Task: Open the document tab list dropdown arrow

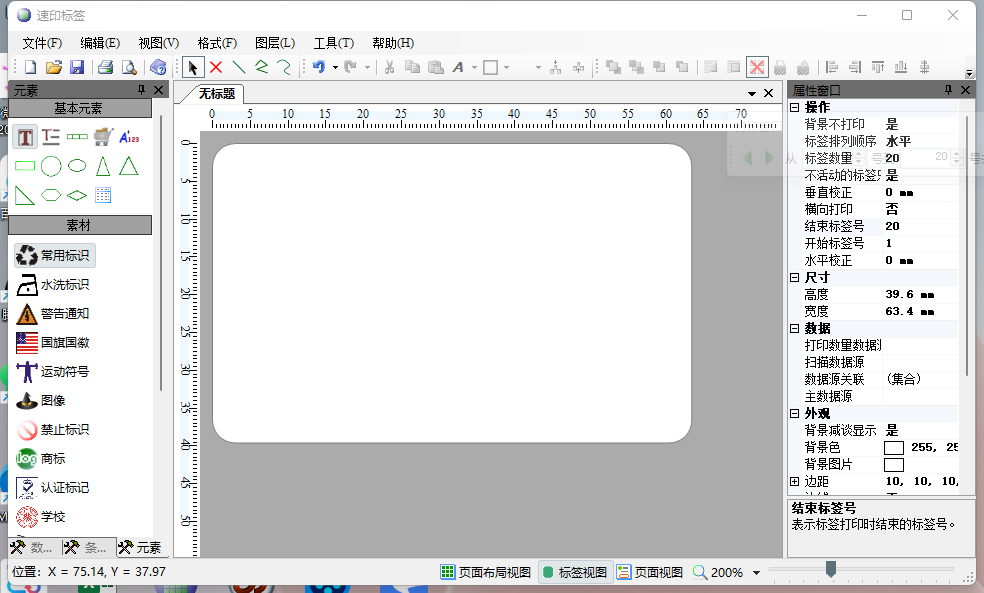Action: (752, 93)
